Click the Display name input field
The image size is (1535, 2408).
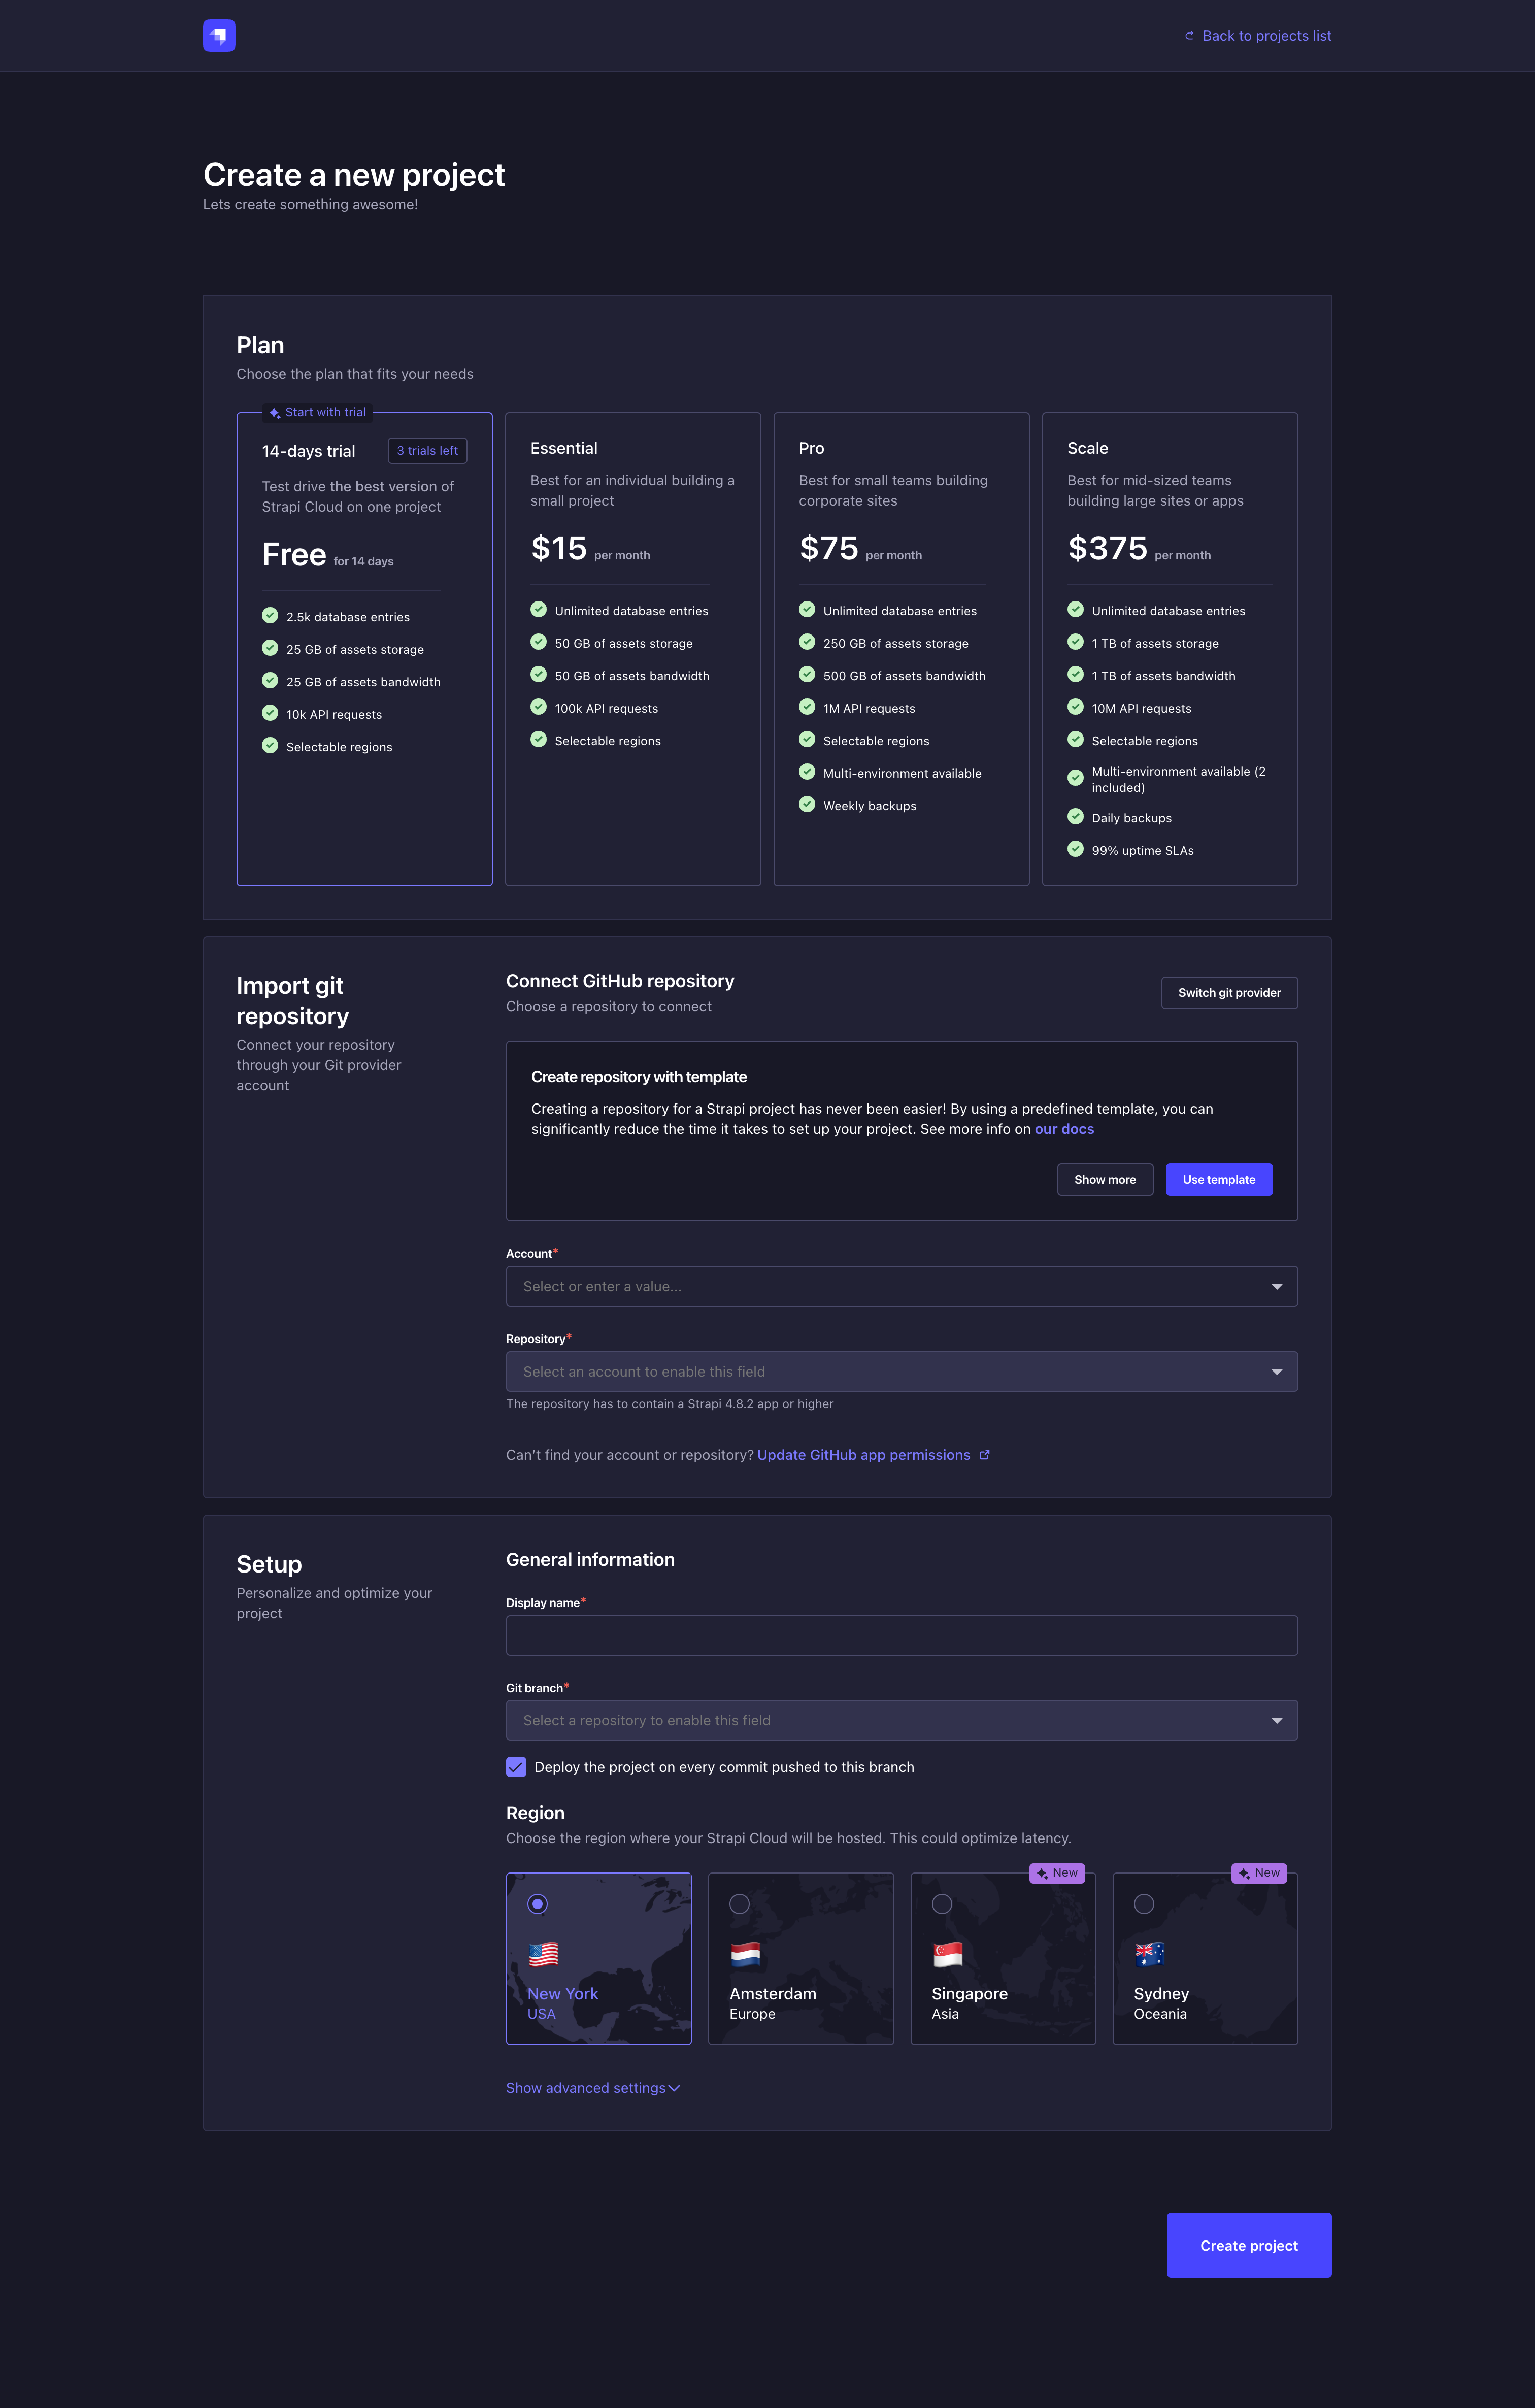pos(900,1635)
